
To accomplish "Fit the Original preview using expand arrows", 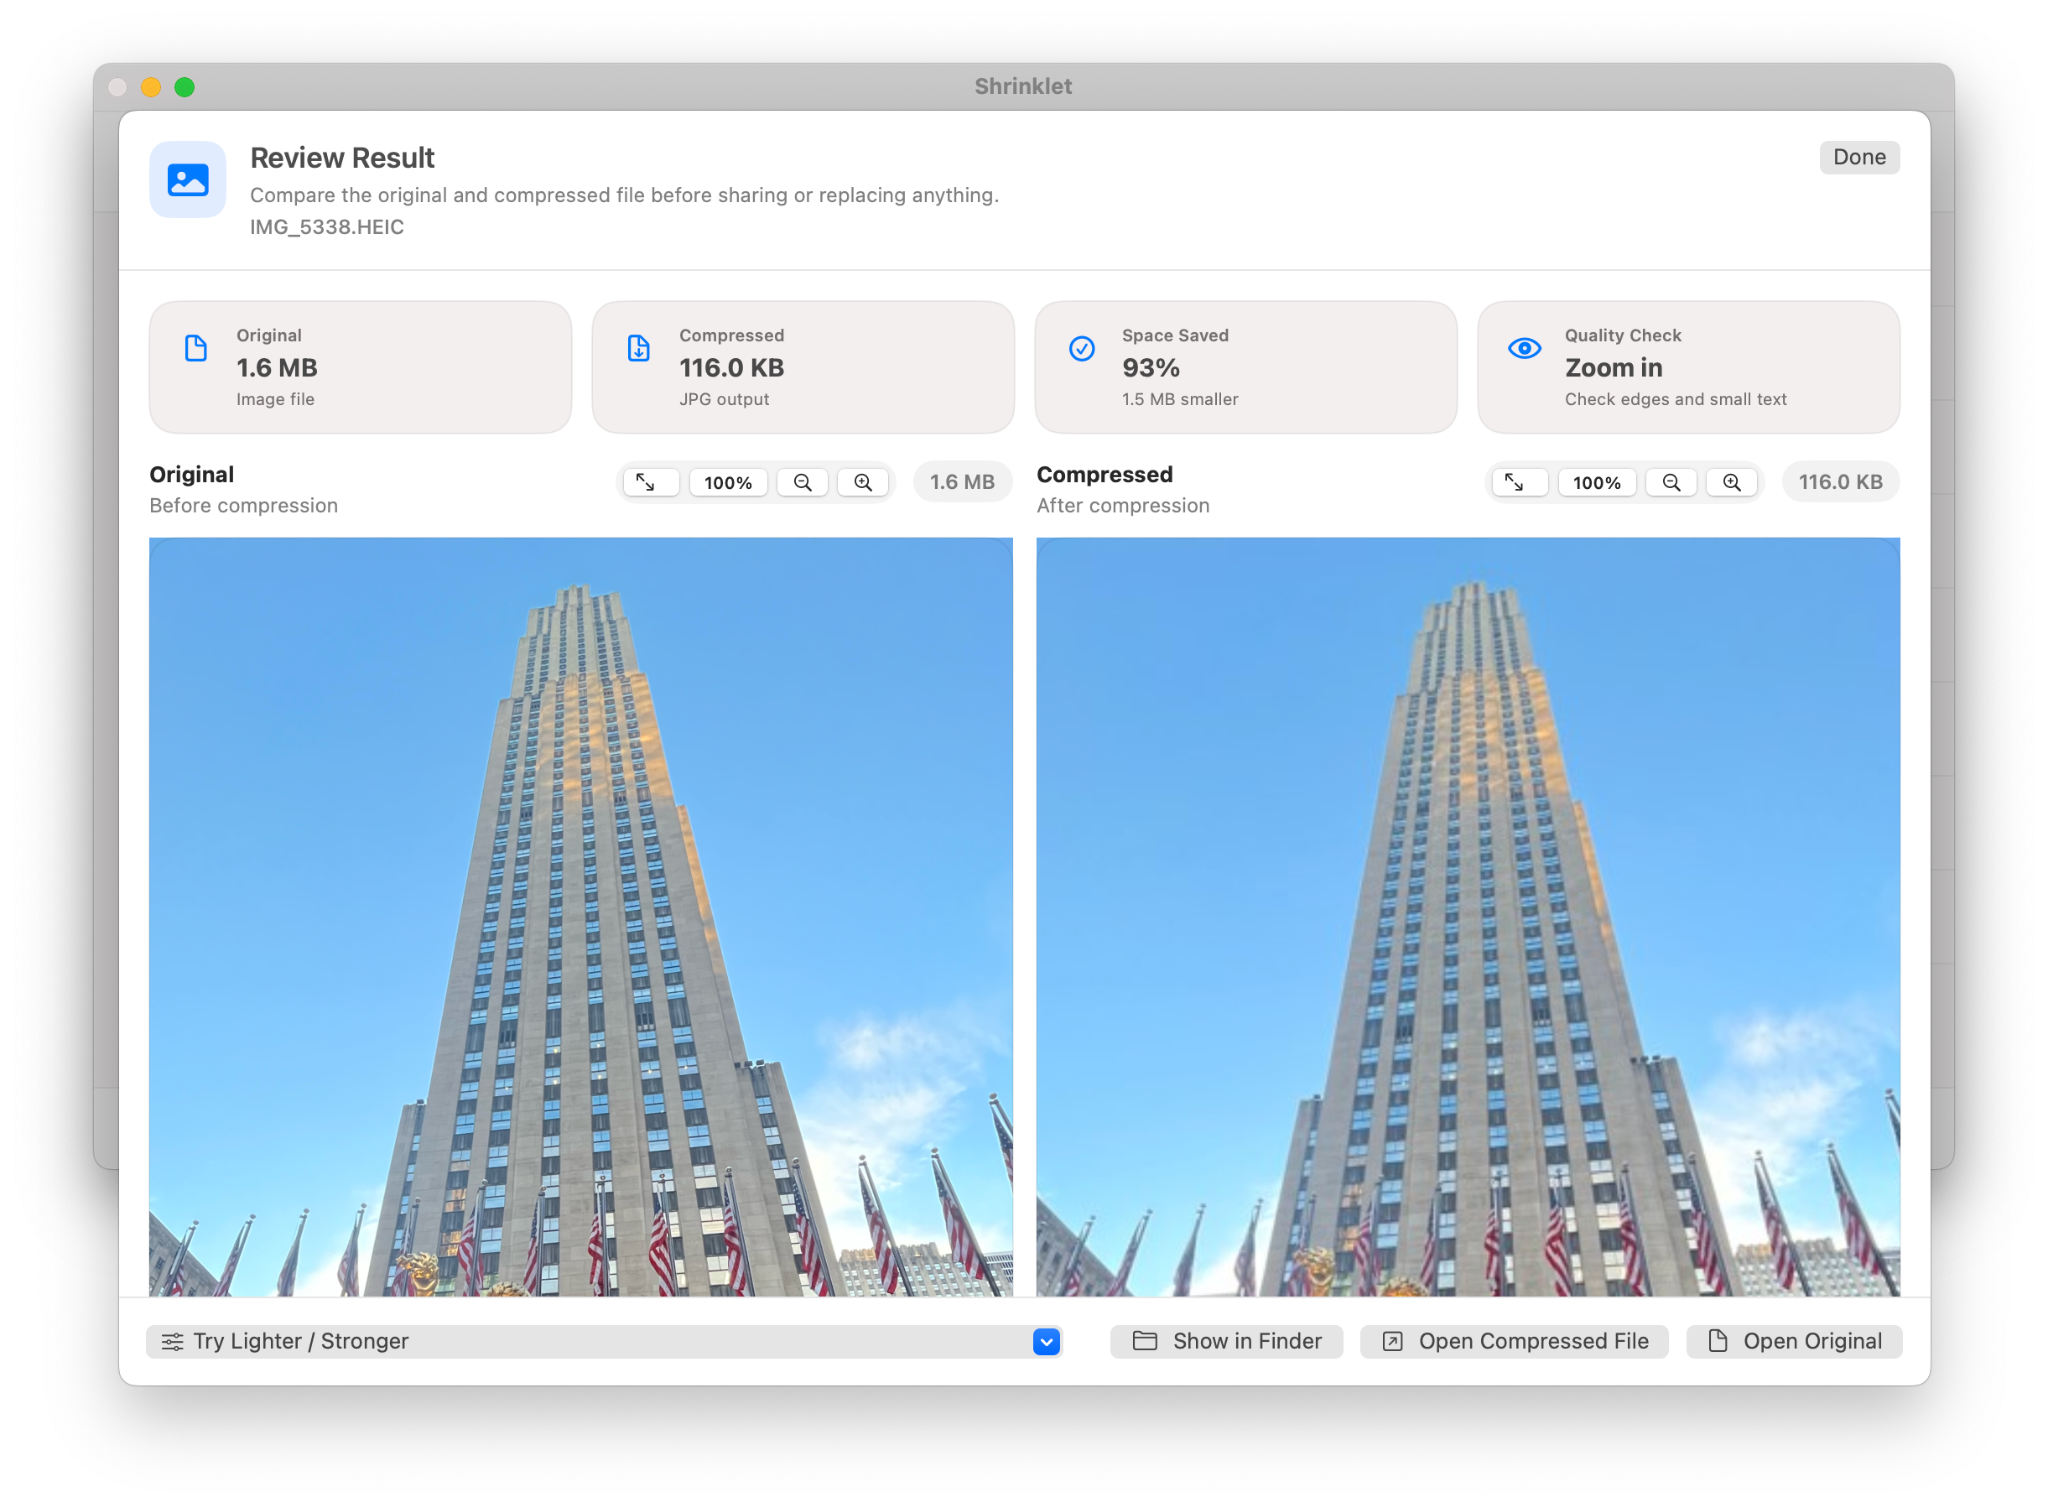I will [651, 483].
